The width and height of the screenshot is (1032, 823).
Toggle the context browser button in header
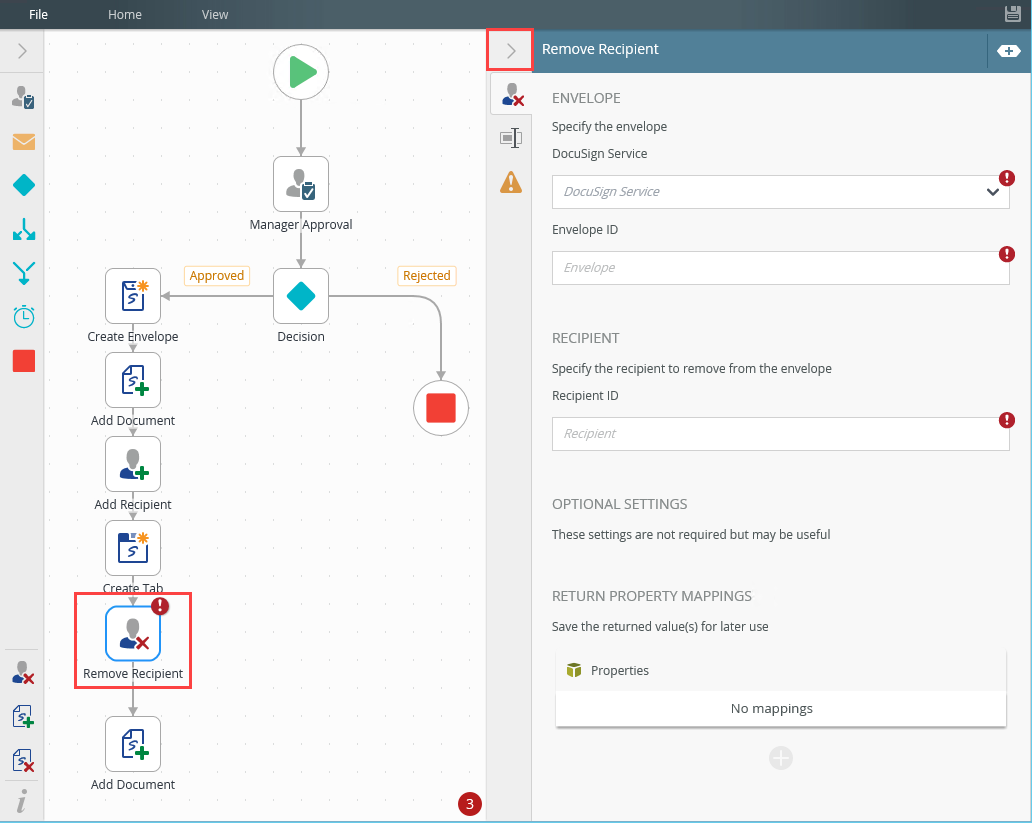point(1008,51)
